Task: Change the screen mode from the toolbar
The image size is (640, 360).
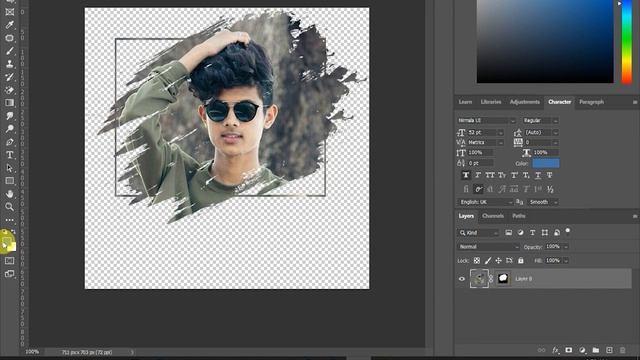Action: [9, 274]
